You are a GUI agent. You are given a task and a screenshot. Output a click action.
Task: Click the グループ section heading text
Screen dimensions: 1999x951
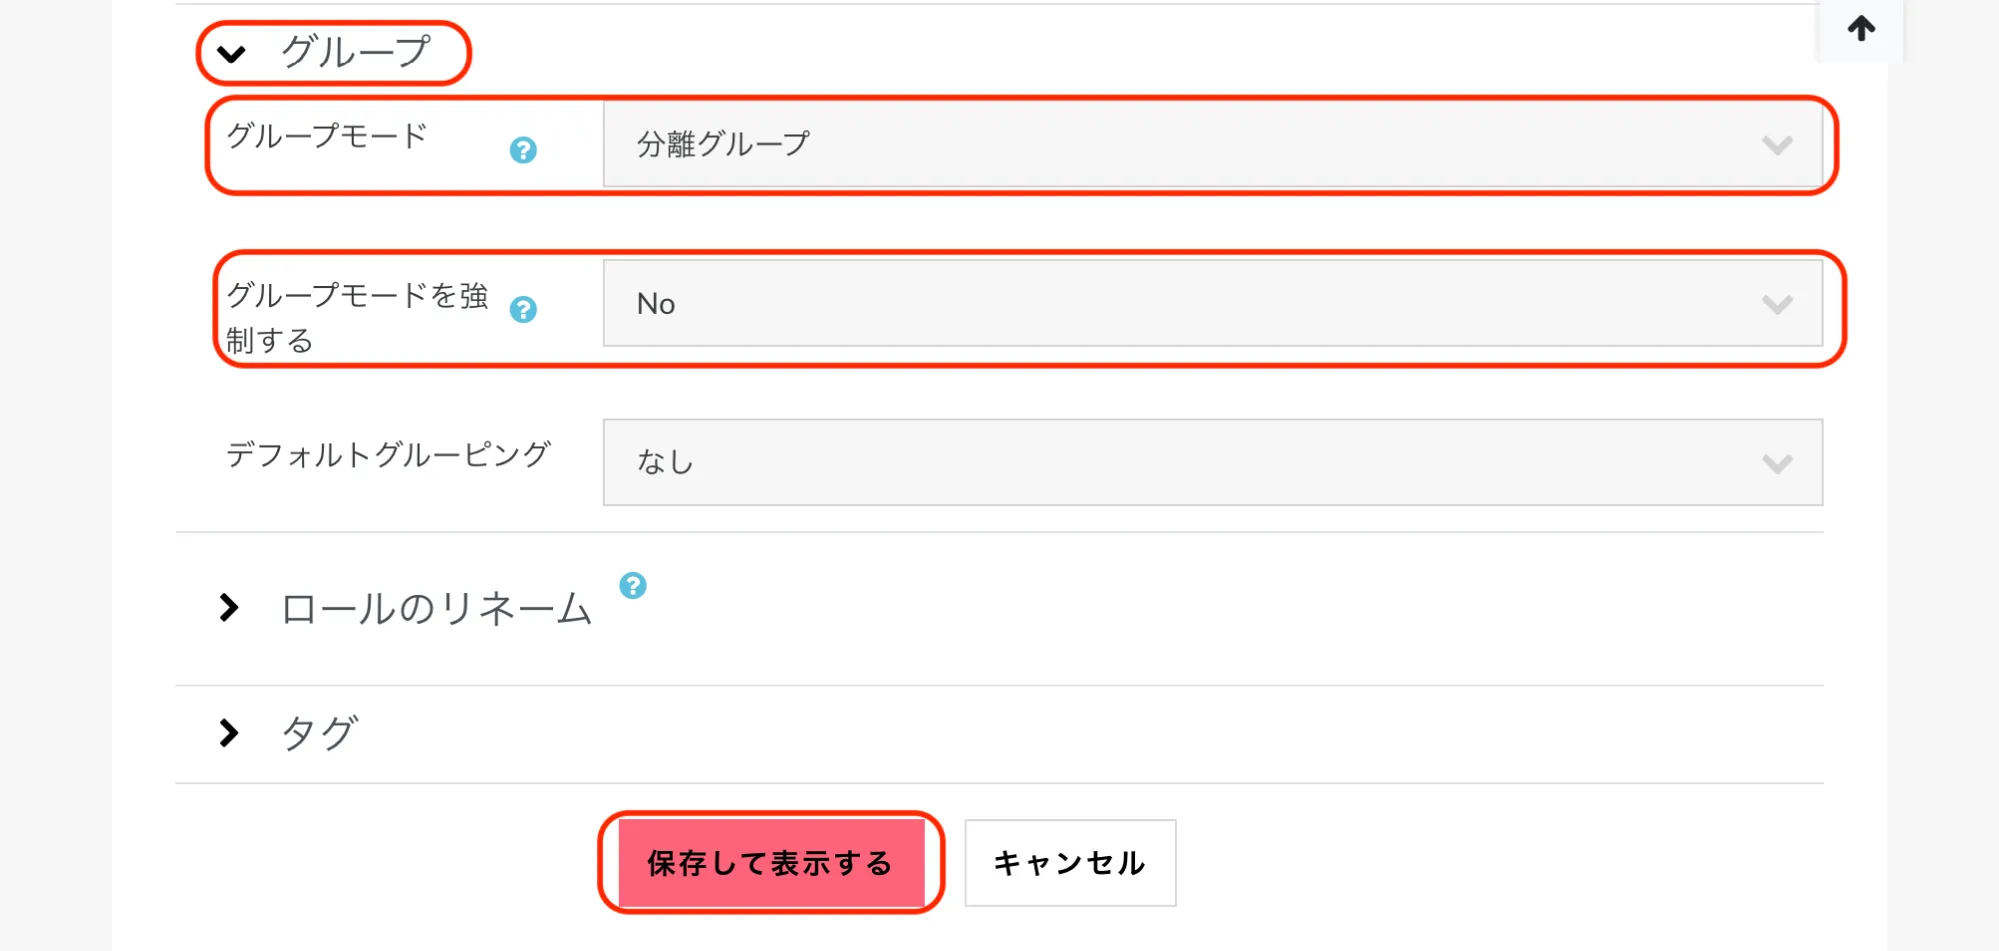coord(356,52)
